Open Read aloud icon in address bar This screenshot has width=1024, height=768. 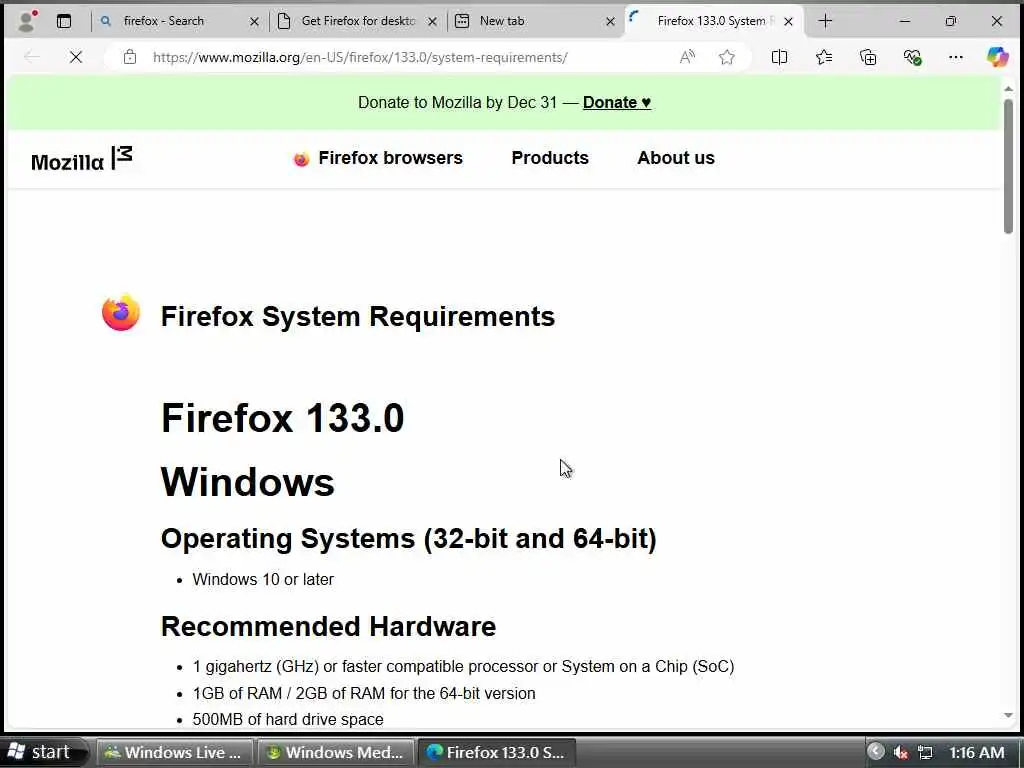(687, 57)
